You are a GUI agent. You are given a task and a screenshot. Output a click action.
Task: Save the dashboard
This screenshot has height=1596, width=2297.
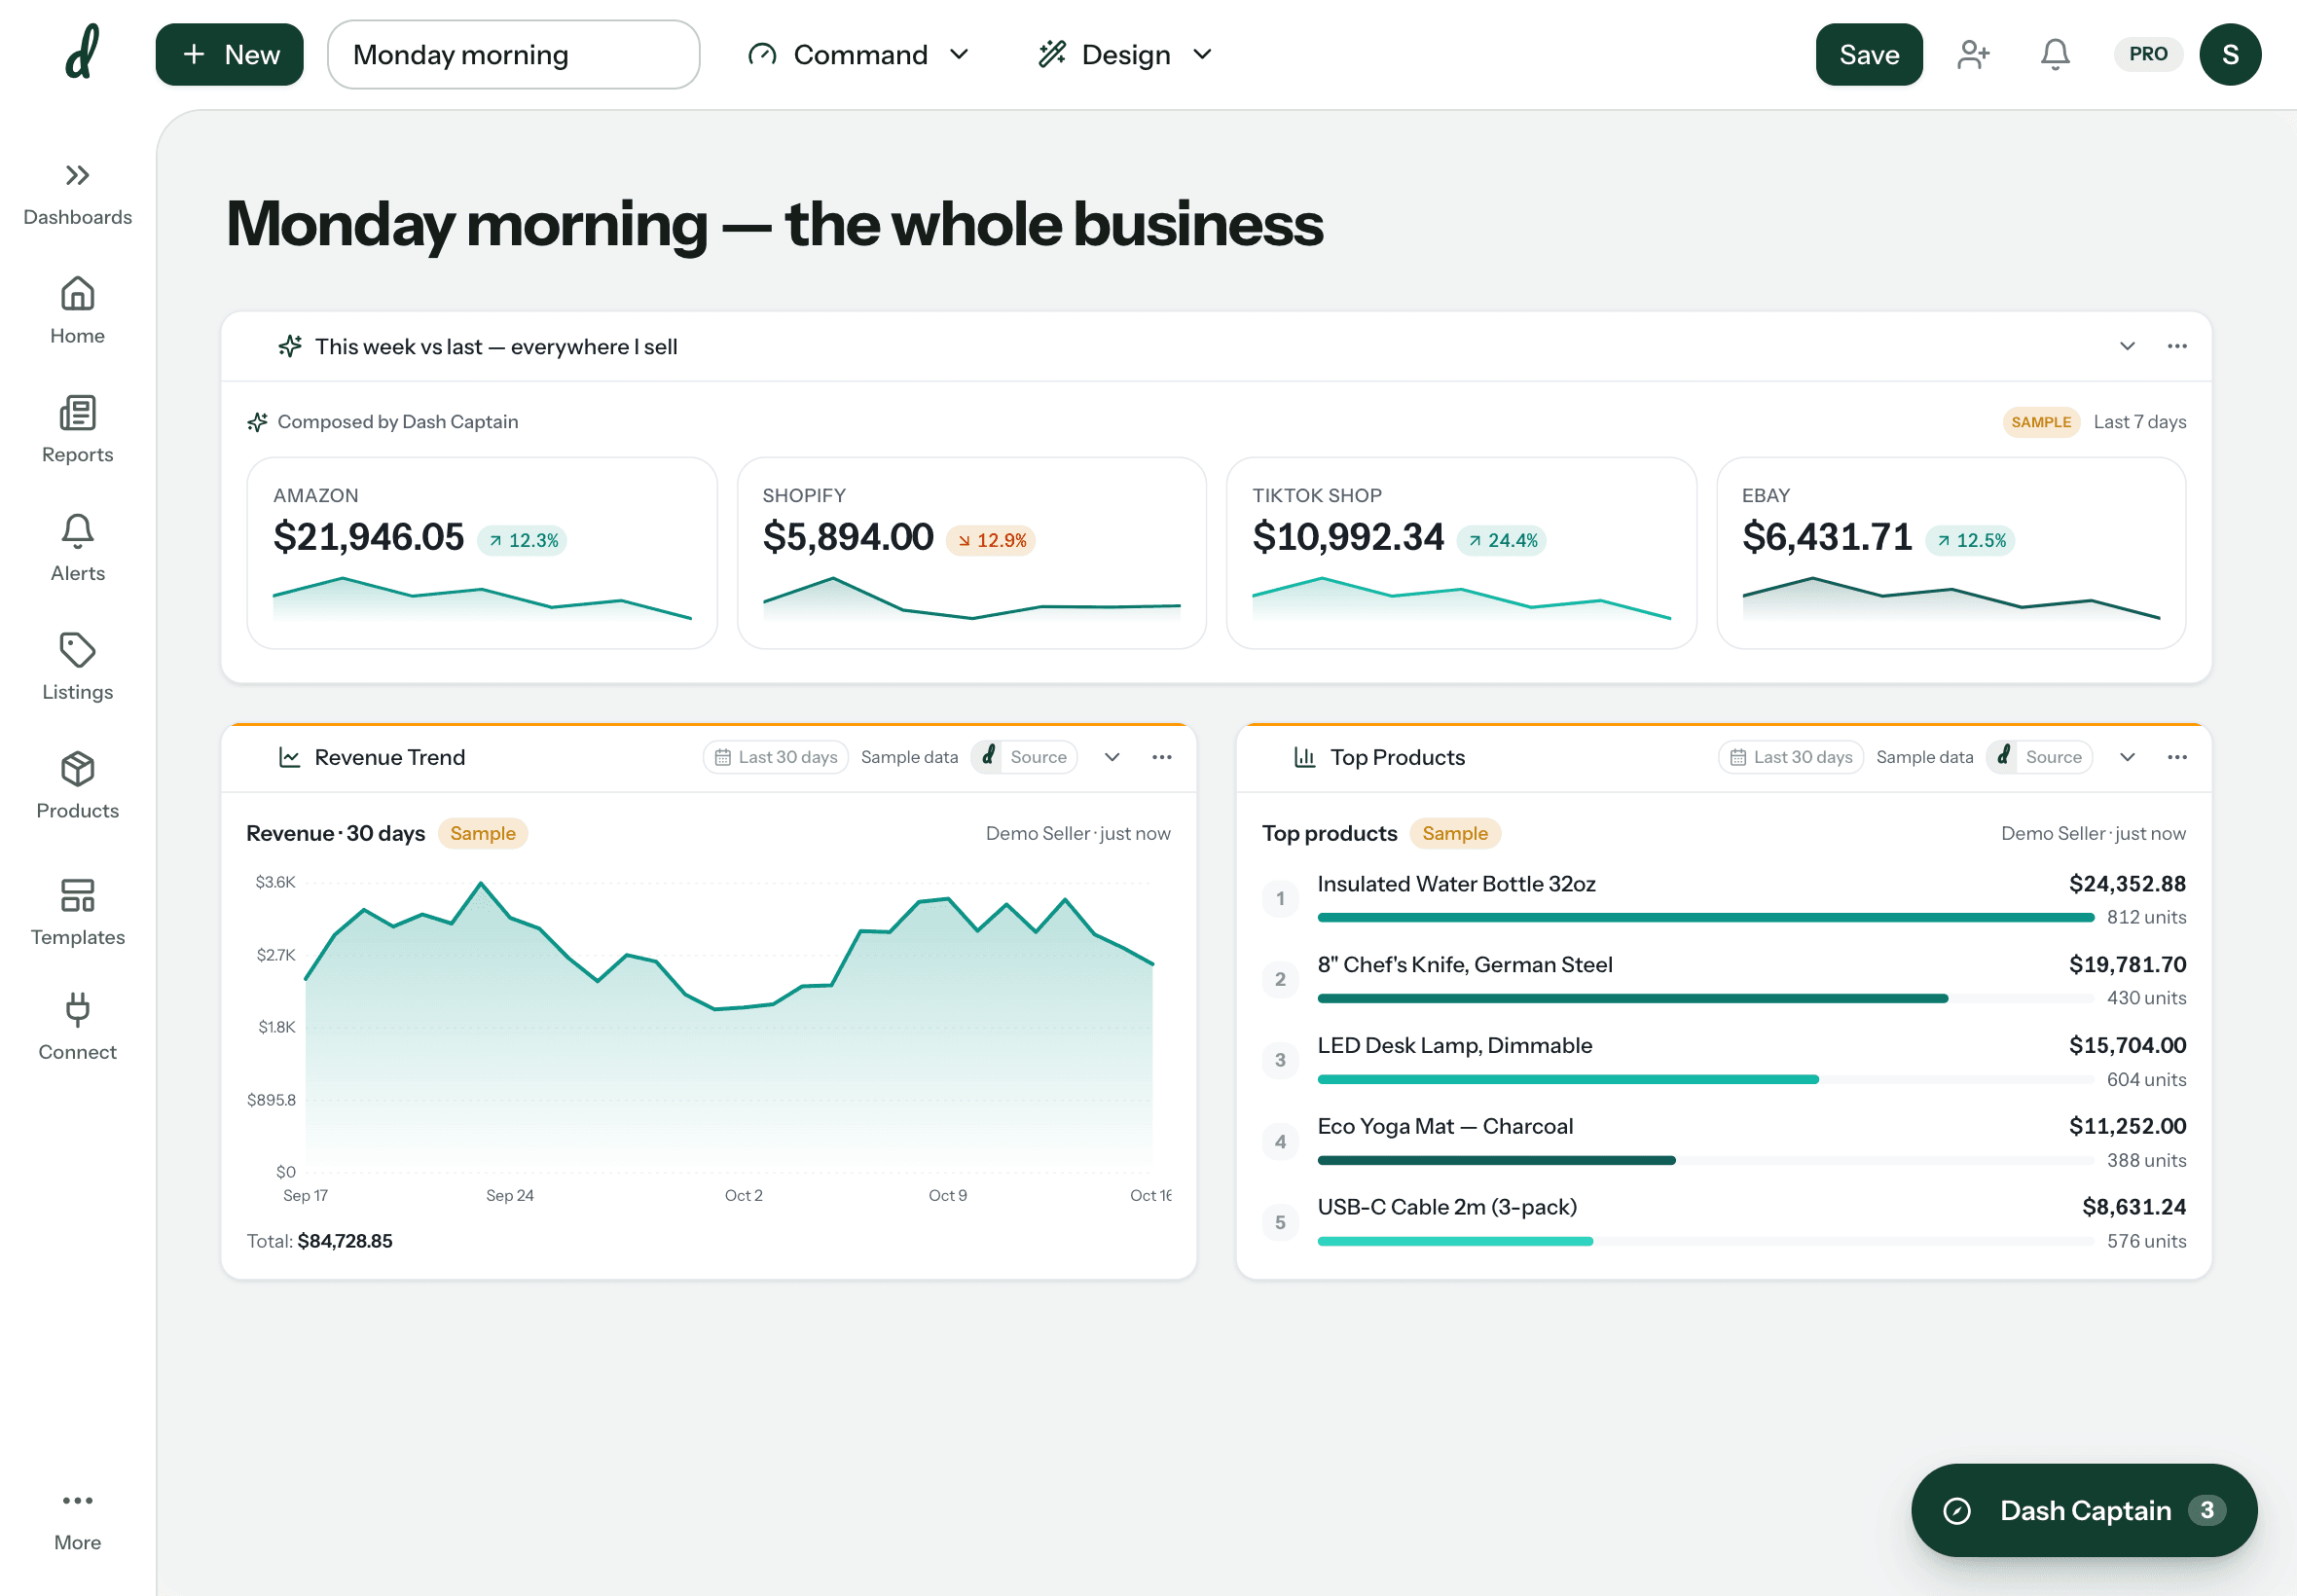(x=1869, y=54)
